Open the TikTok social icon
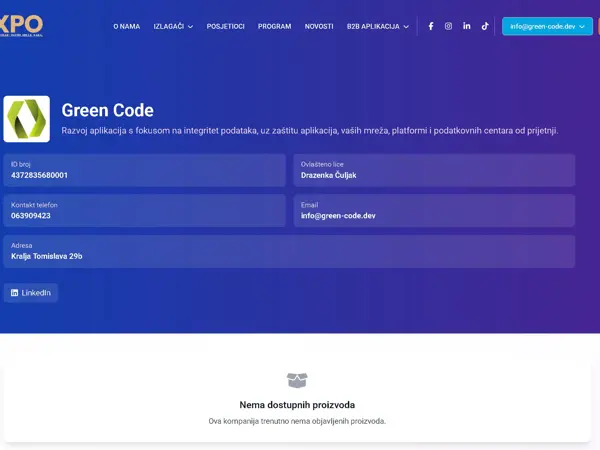This screenshot has height=450, width=600. coord(485,26)
